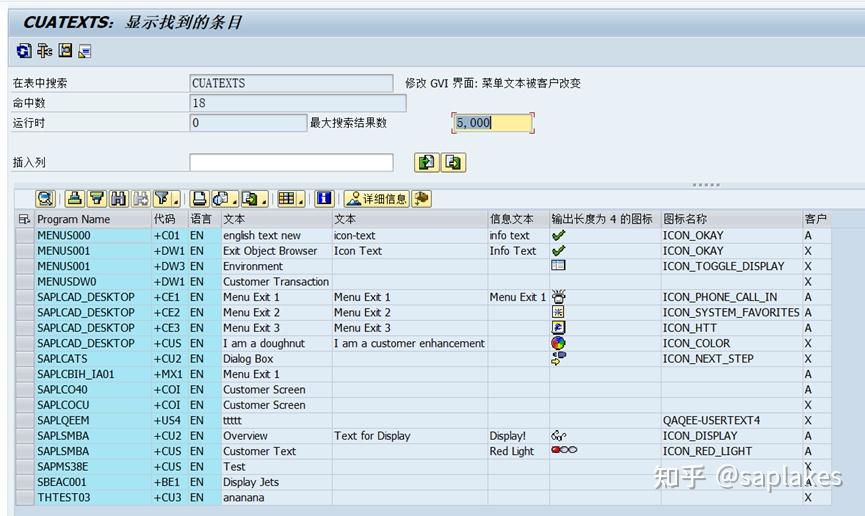Click the 代码 column header
865x516 pixels.
pyautogui.click(x=169, y=219)
